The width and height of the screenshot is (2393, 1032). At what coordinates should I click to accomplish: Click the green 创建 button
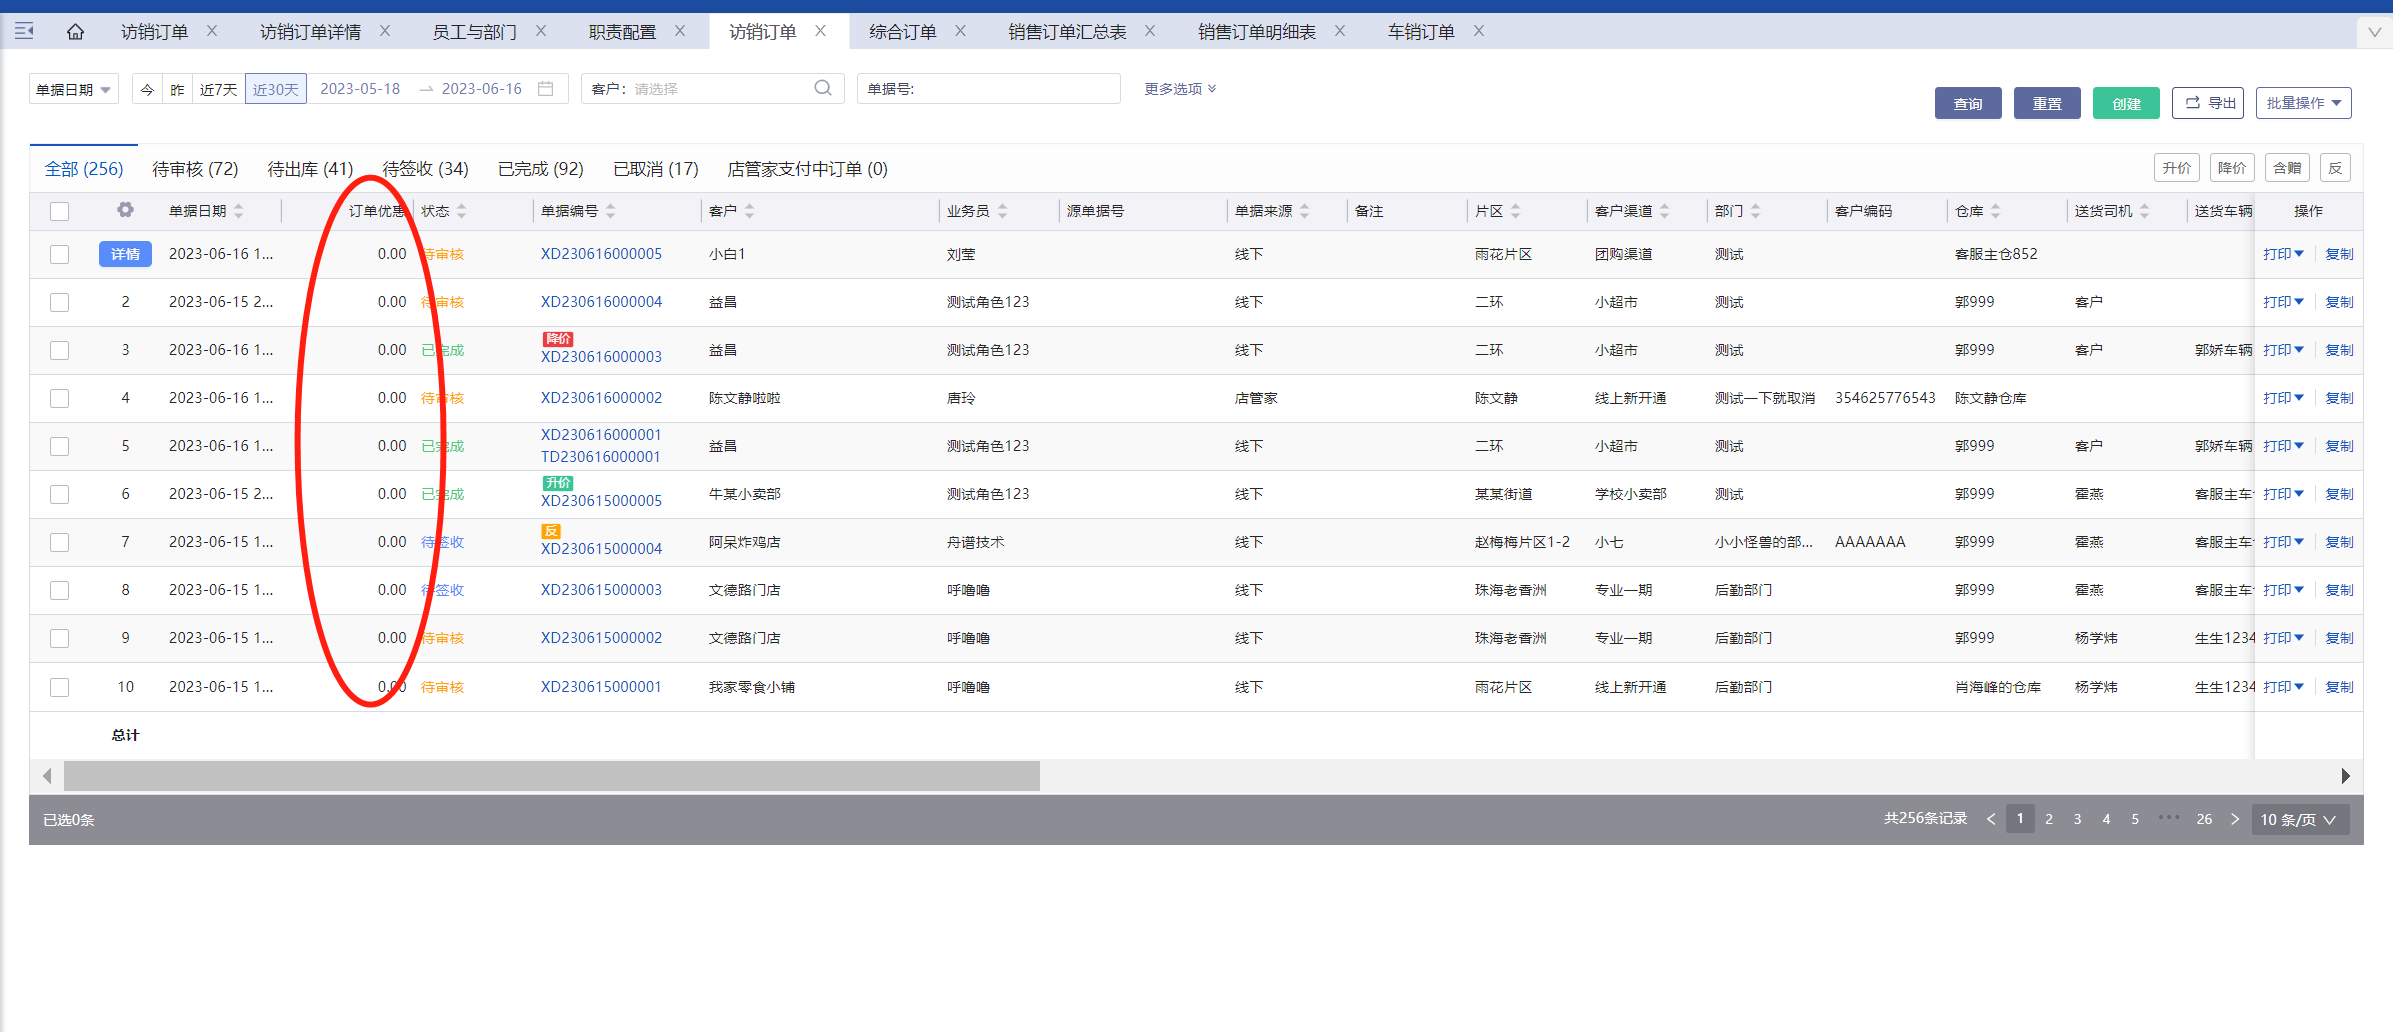click(x=2125, y=103)
